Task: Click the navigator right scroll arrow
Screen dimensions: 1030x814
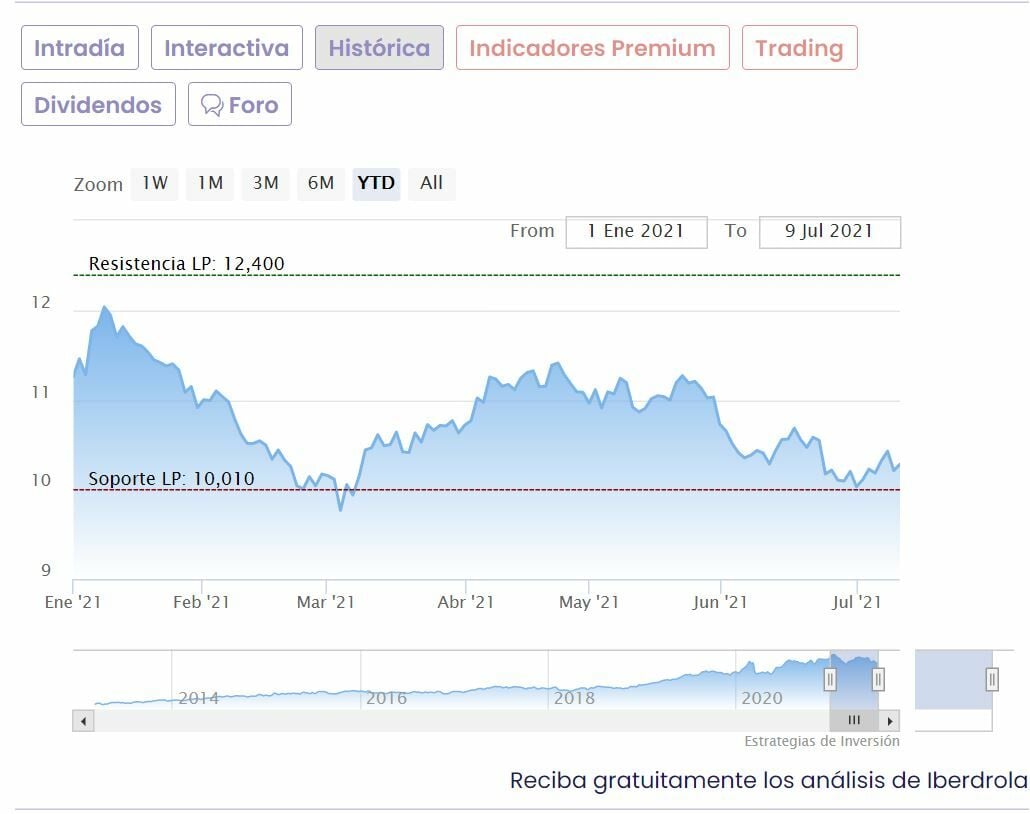Action: (890, 721)
